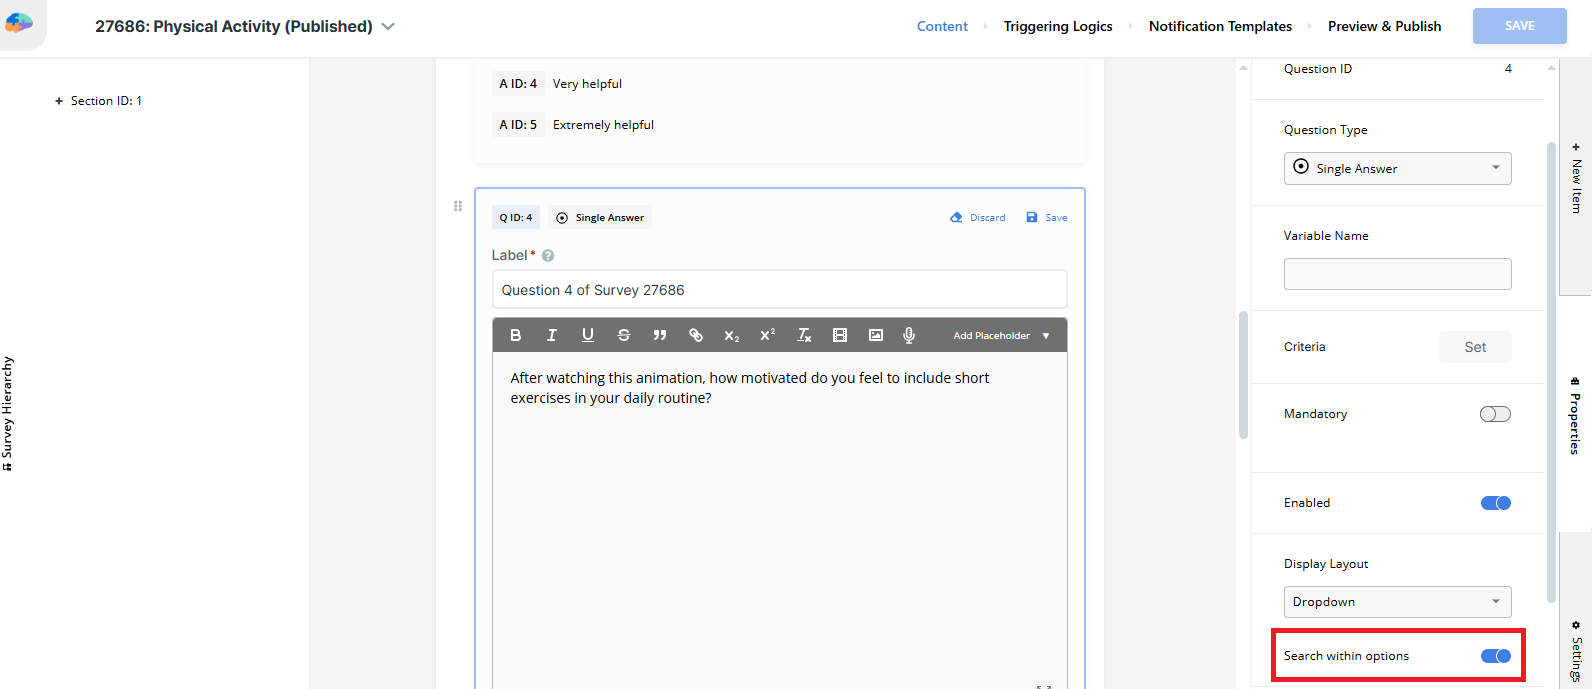This screenshot has width=1592, height=689.
Task: Open the Display Layout dropdown
Action: coord(1397,602)
